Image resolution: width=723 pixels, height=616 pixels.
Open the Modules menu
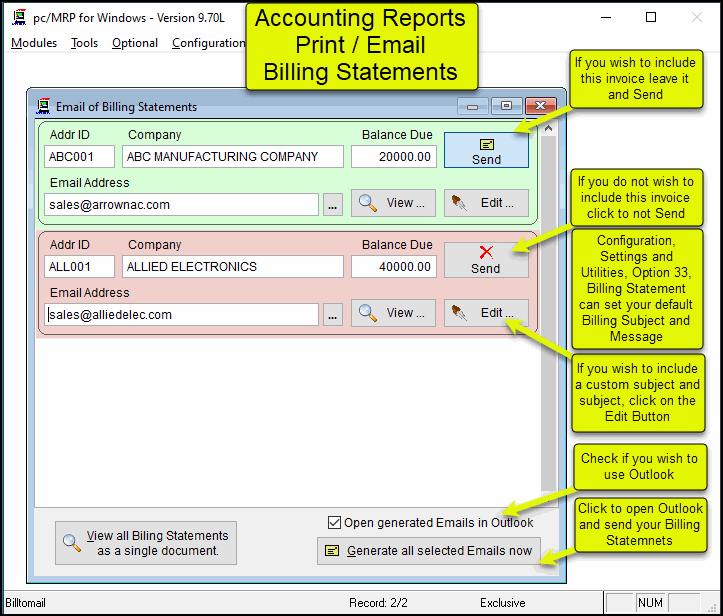[x=34, y=43]
